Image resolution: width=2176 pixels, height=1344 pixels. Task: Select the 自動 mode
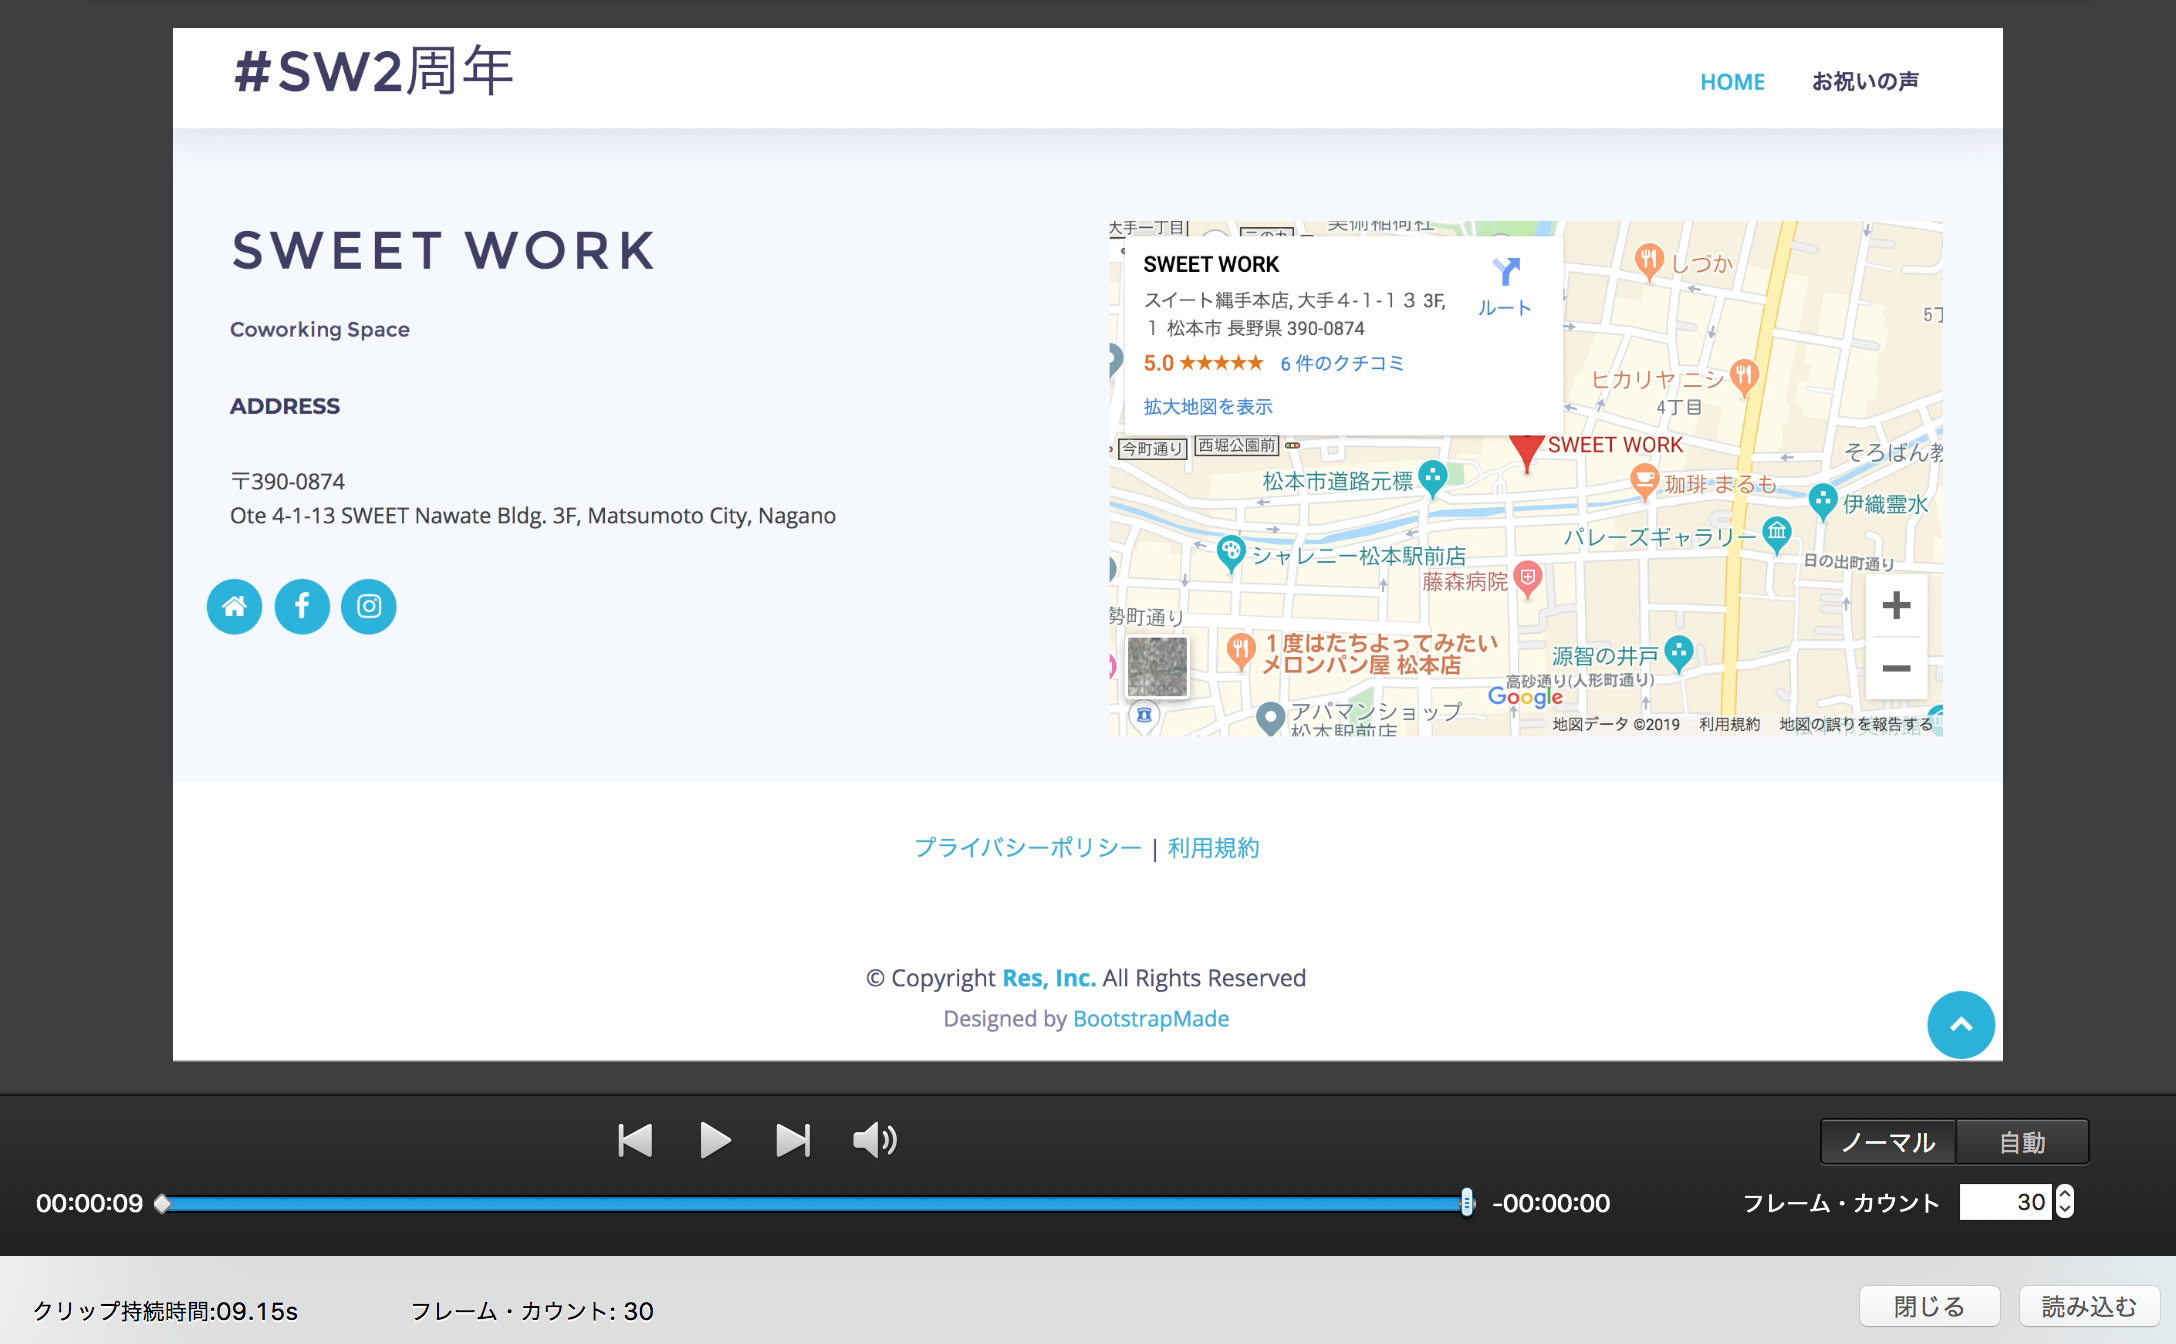(x=2022, y=1142)
